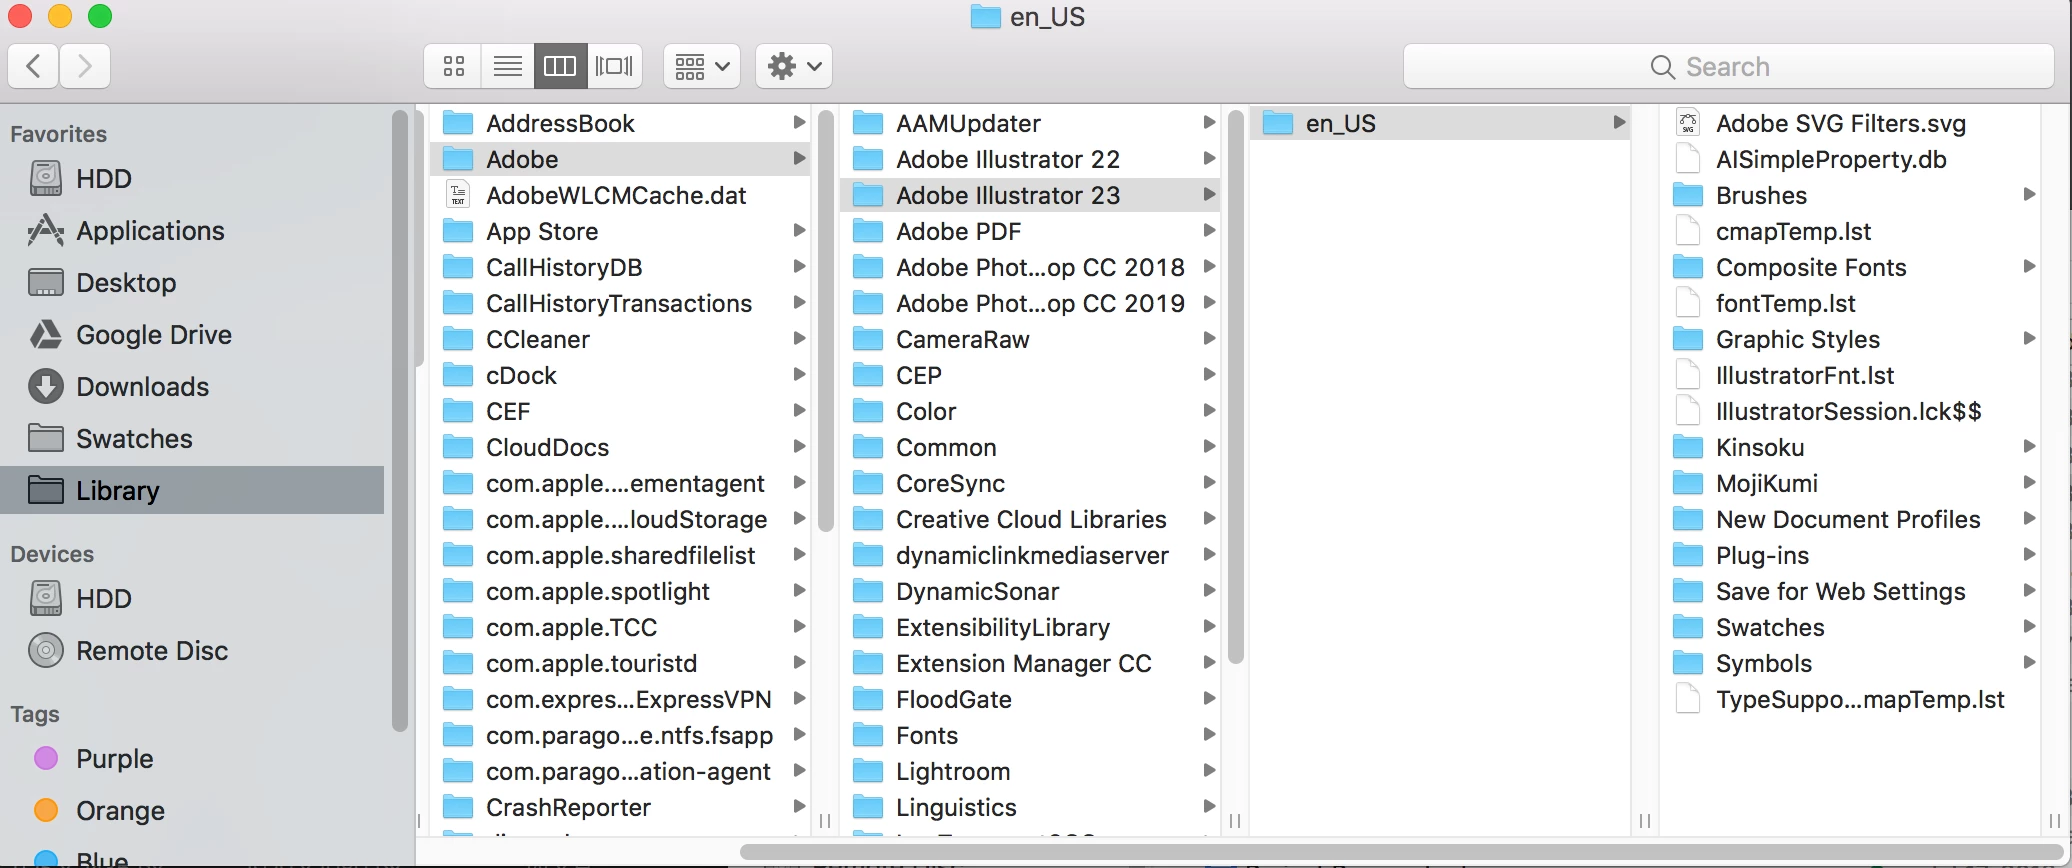This screenshot has width=2072, height=868.
Task: Select the Adobe Illustrator 23 folder
Action: [1030, 195]
